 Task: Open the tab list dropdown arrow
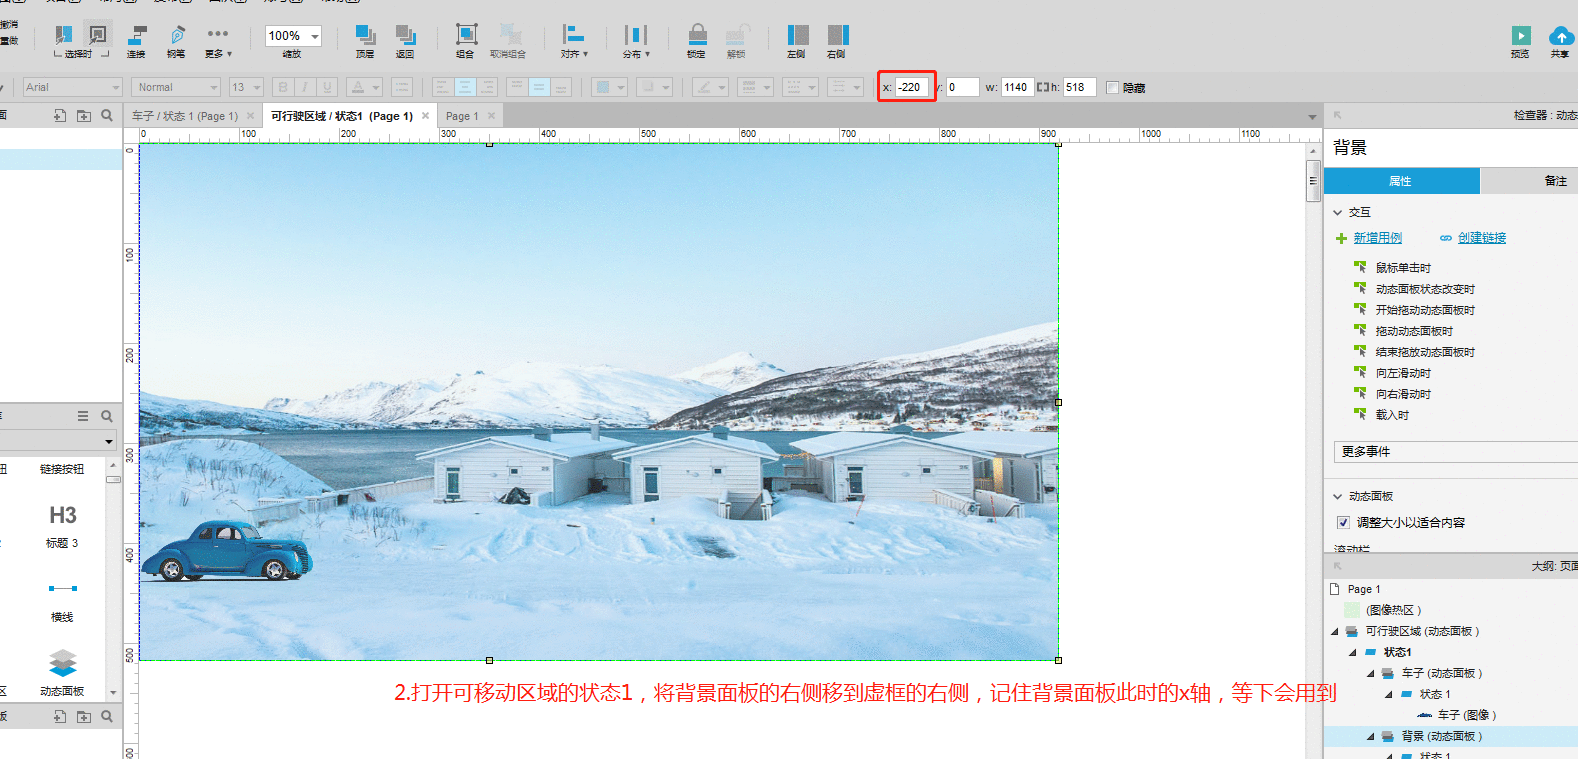pyautogui.click(x=1312, y=117)
